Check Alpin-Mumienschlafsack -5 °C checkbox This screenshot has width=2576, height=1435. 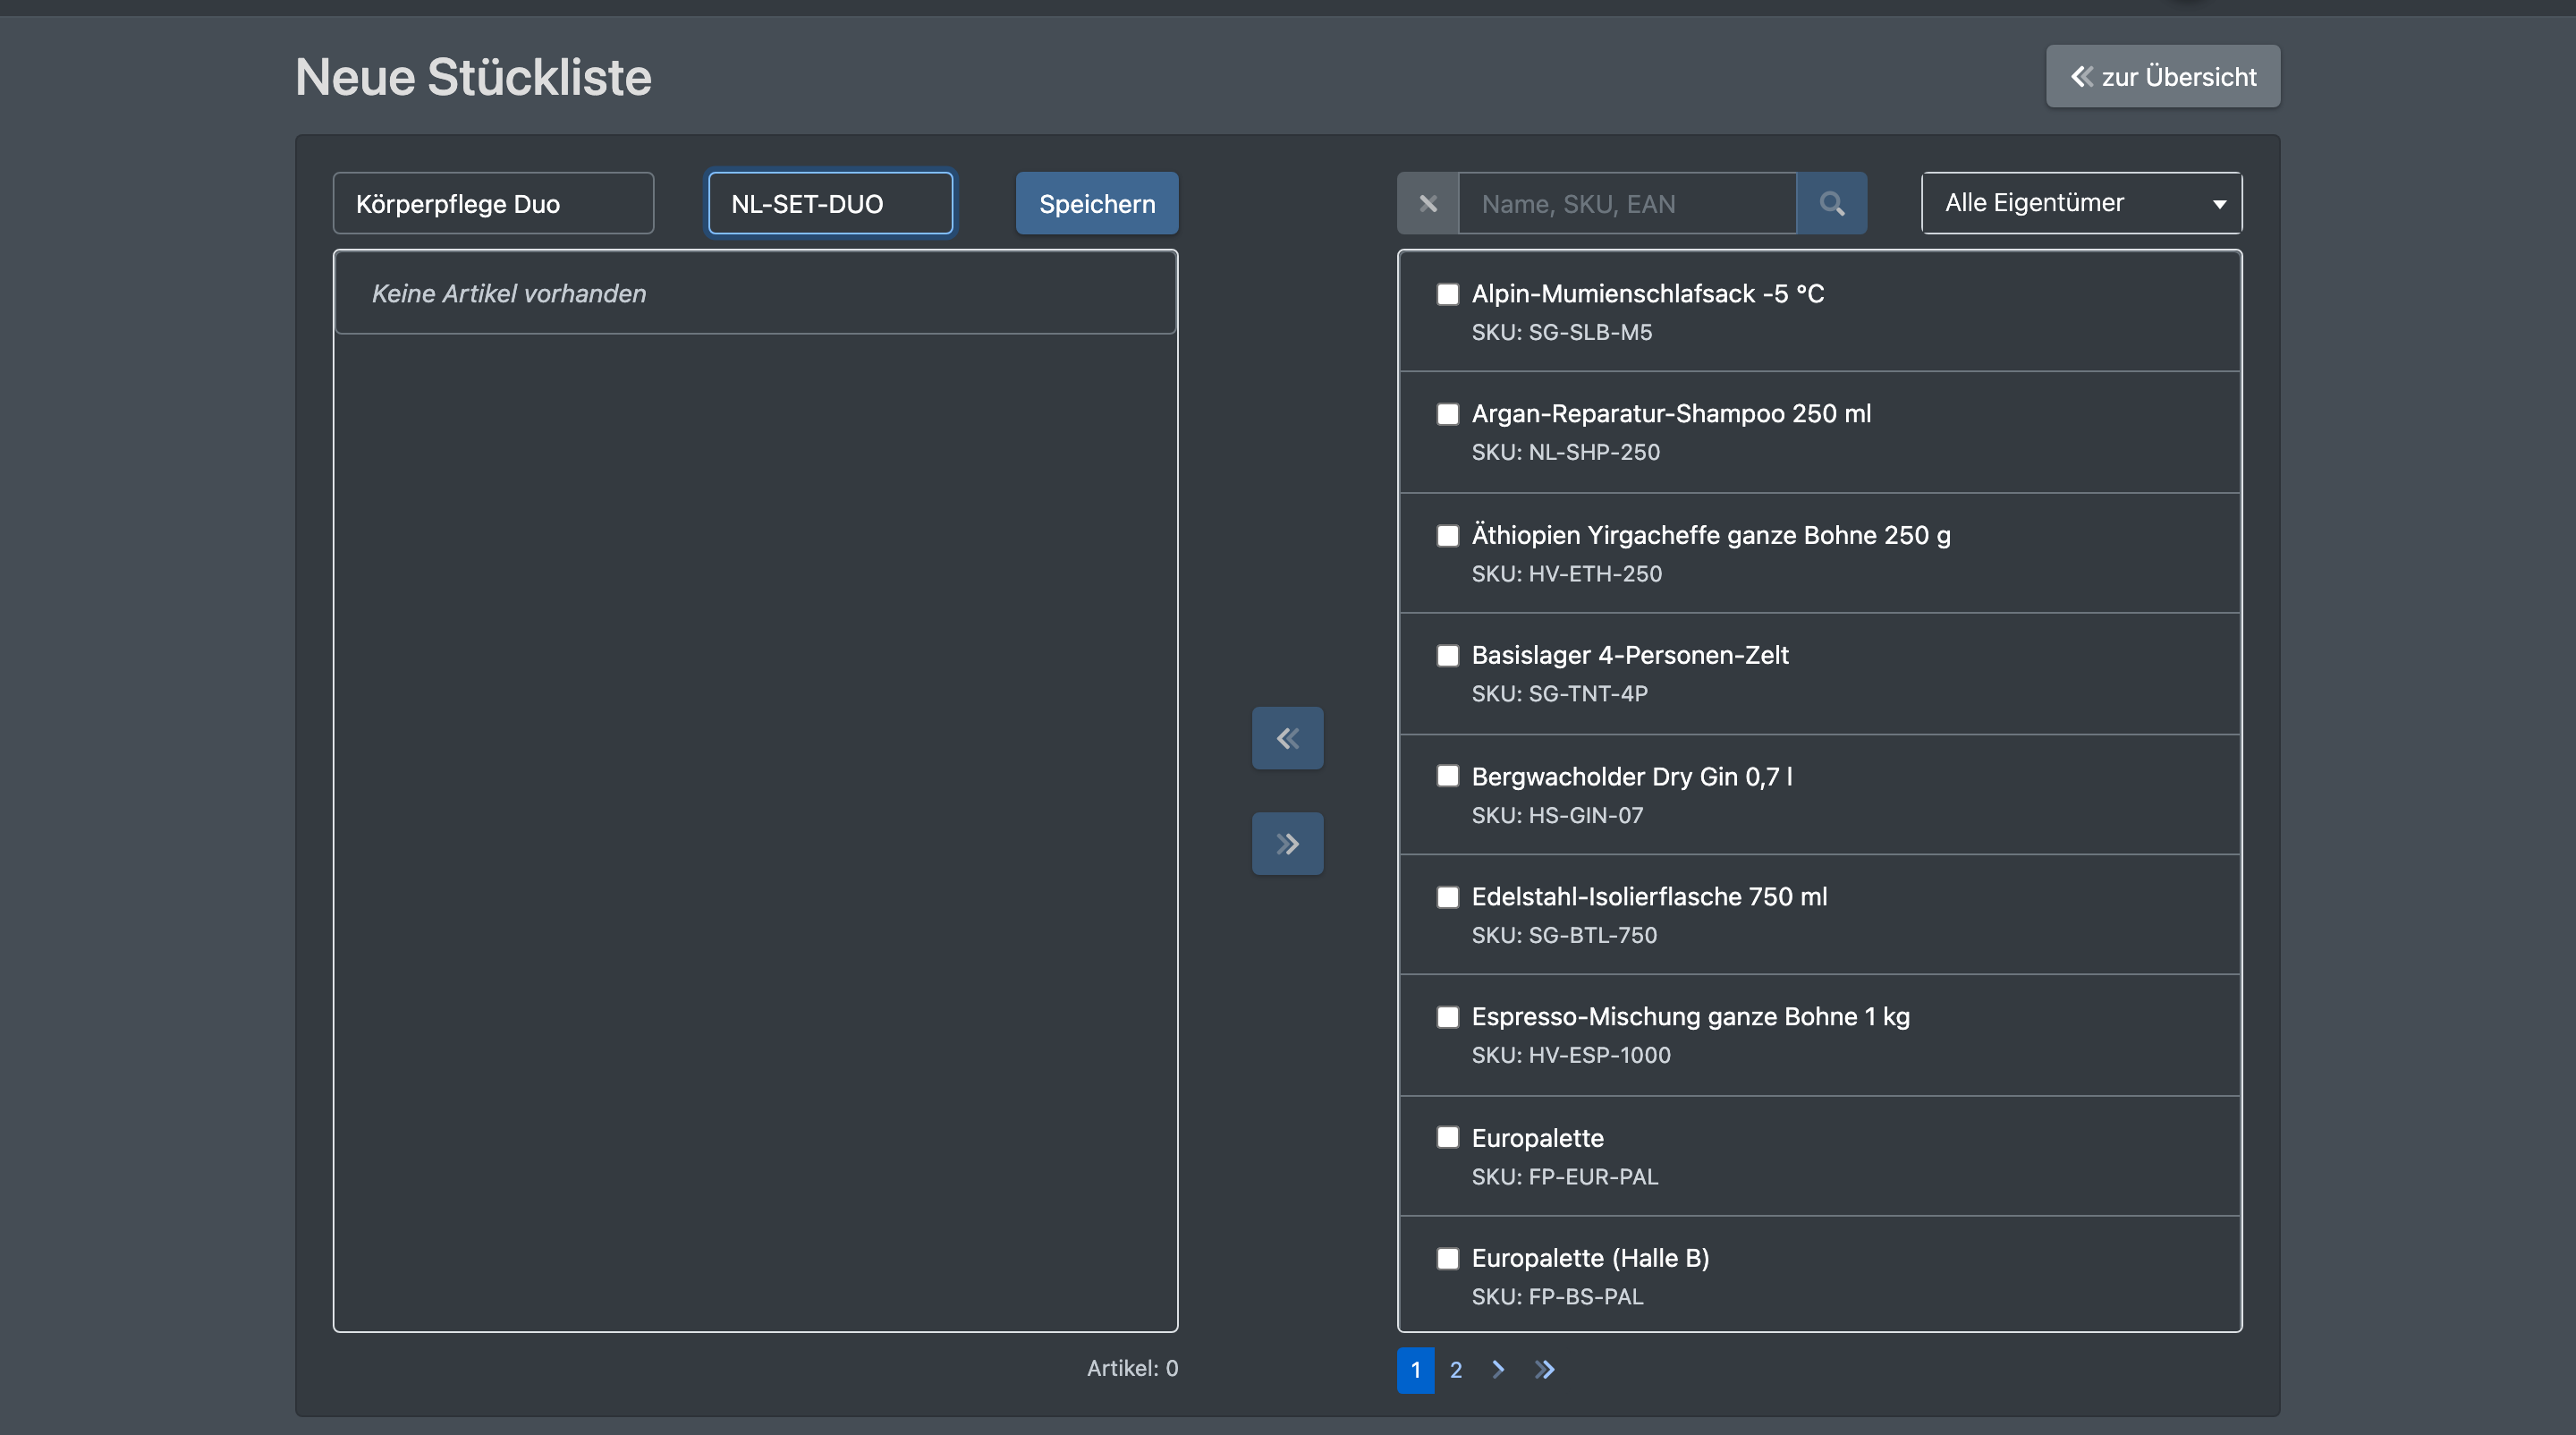(1447, 294)
